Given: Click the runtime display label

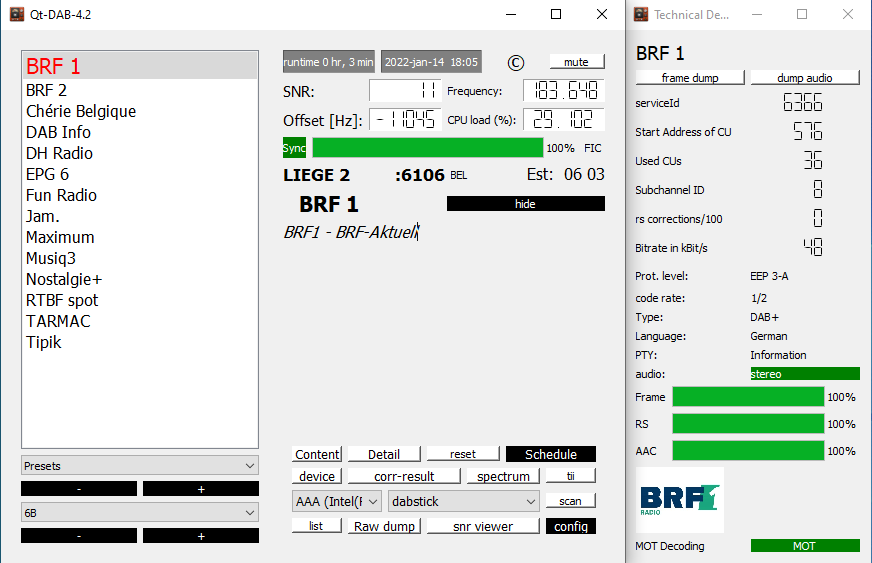Looking at the screenshot, I should point(329,62).
